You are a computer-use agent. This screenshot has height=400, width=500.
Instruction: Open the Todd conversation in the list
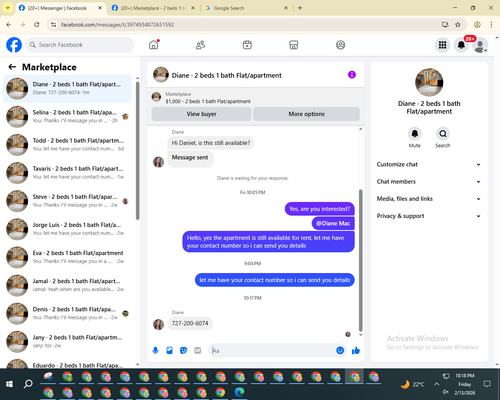click(x=67, y=145)
